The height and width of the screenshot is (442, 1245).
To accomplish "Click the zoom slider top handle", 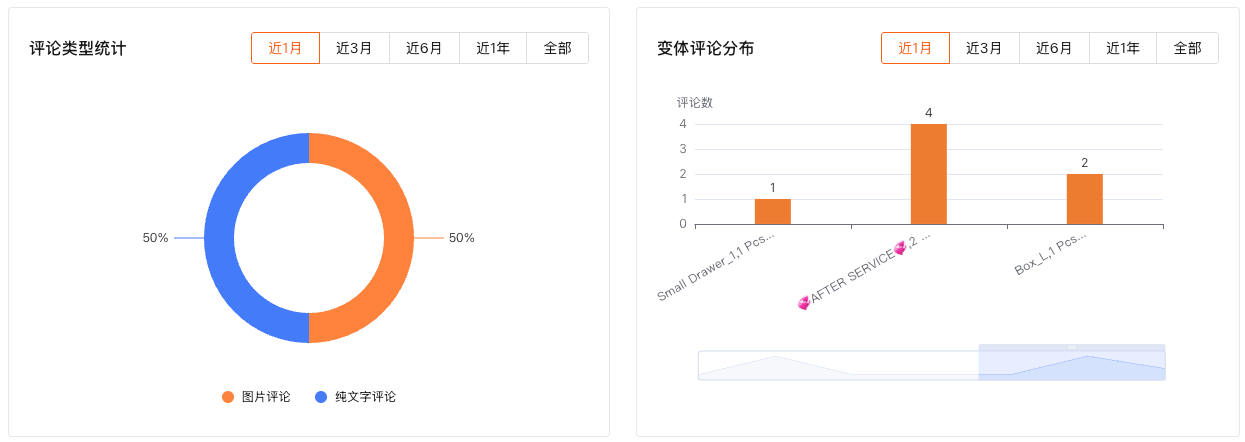I will click(x=1072, y=347).
